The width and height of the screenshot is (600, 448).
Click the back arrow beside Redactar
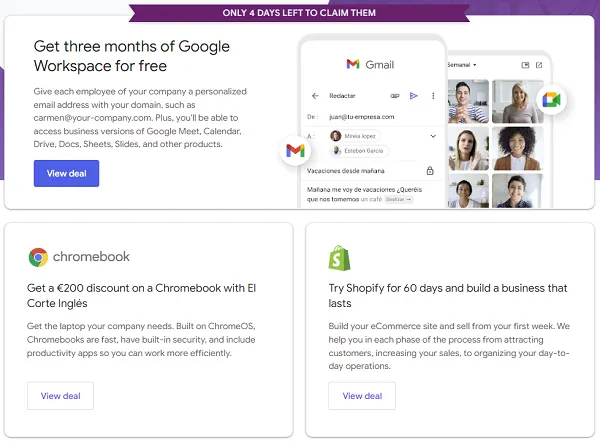[x=315, y=96]
